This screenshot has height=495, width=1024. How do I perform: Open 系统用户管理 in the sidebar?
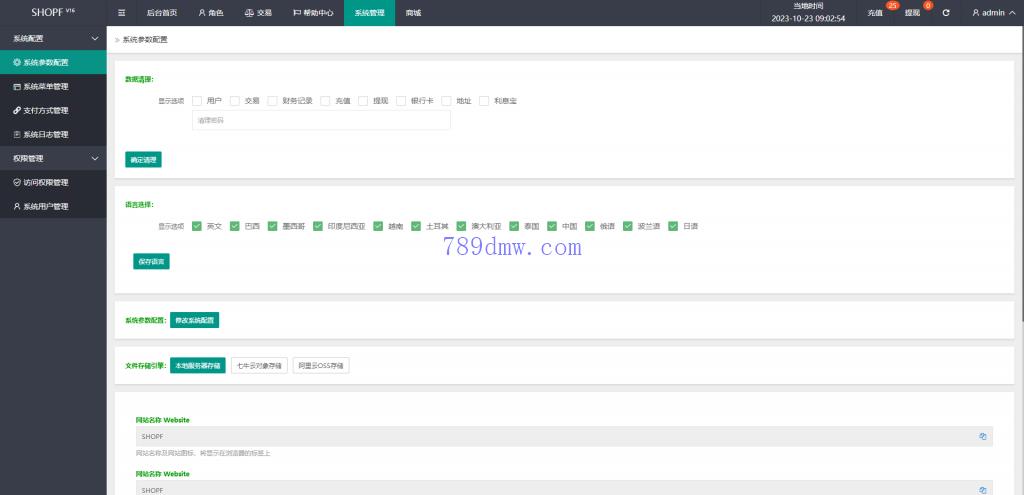(x=45, y=206)
